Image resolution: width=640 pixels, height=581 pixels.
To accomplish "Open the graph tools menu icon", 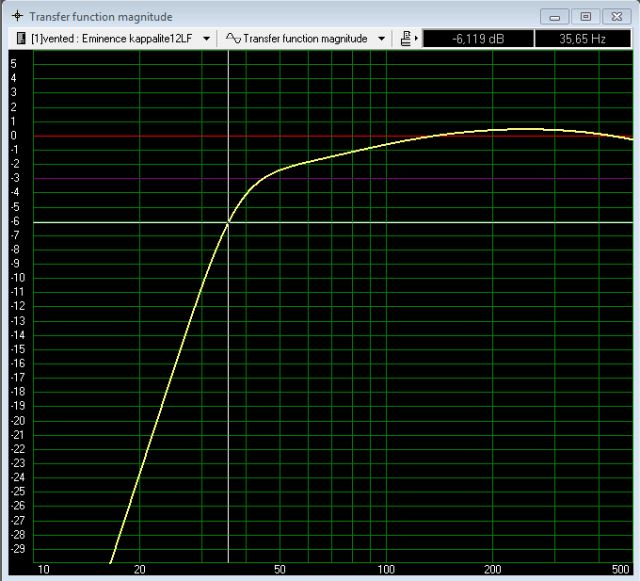I will pyautogui.click(x=405, y=39).
